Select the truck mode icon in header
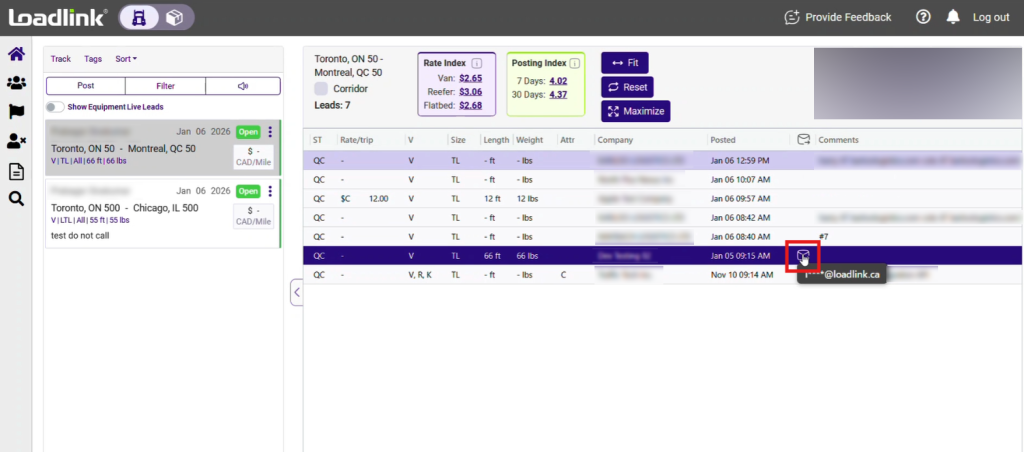Viewport: 1024px width, 452px height. click(x=138, y=17)
